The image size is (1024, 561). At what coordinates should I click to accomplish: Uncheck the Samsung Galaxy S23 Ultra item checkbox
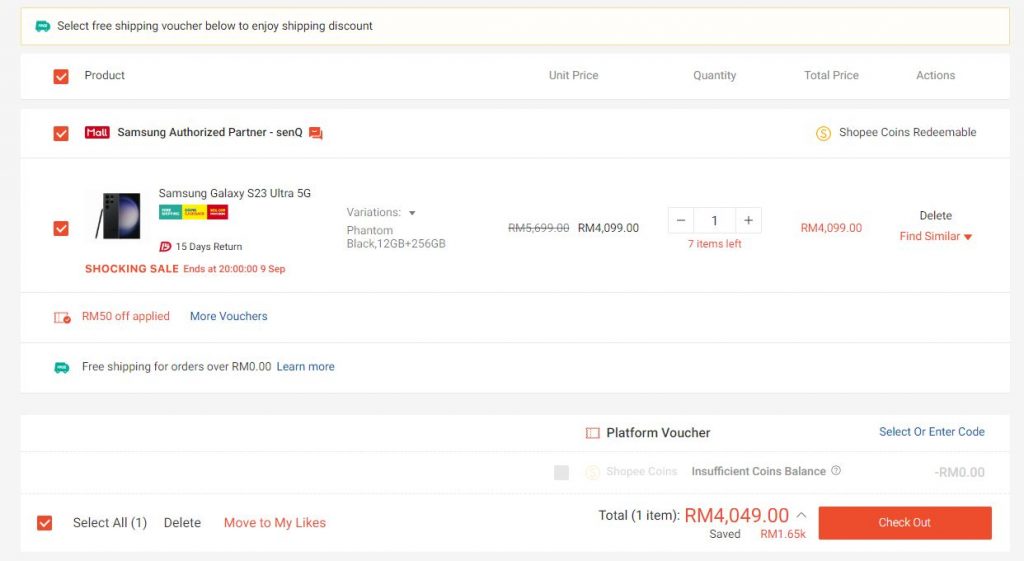[61, 228]
